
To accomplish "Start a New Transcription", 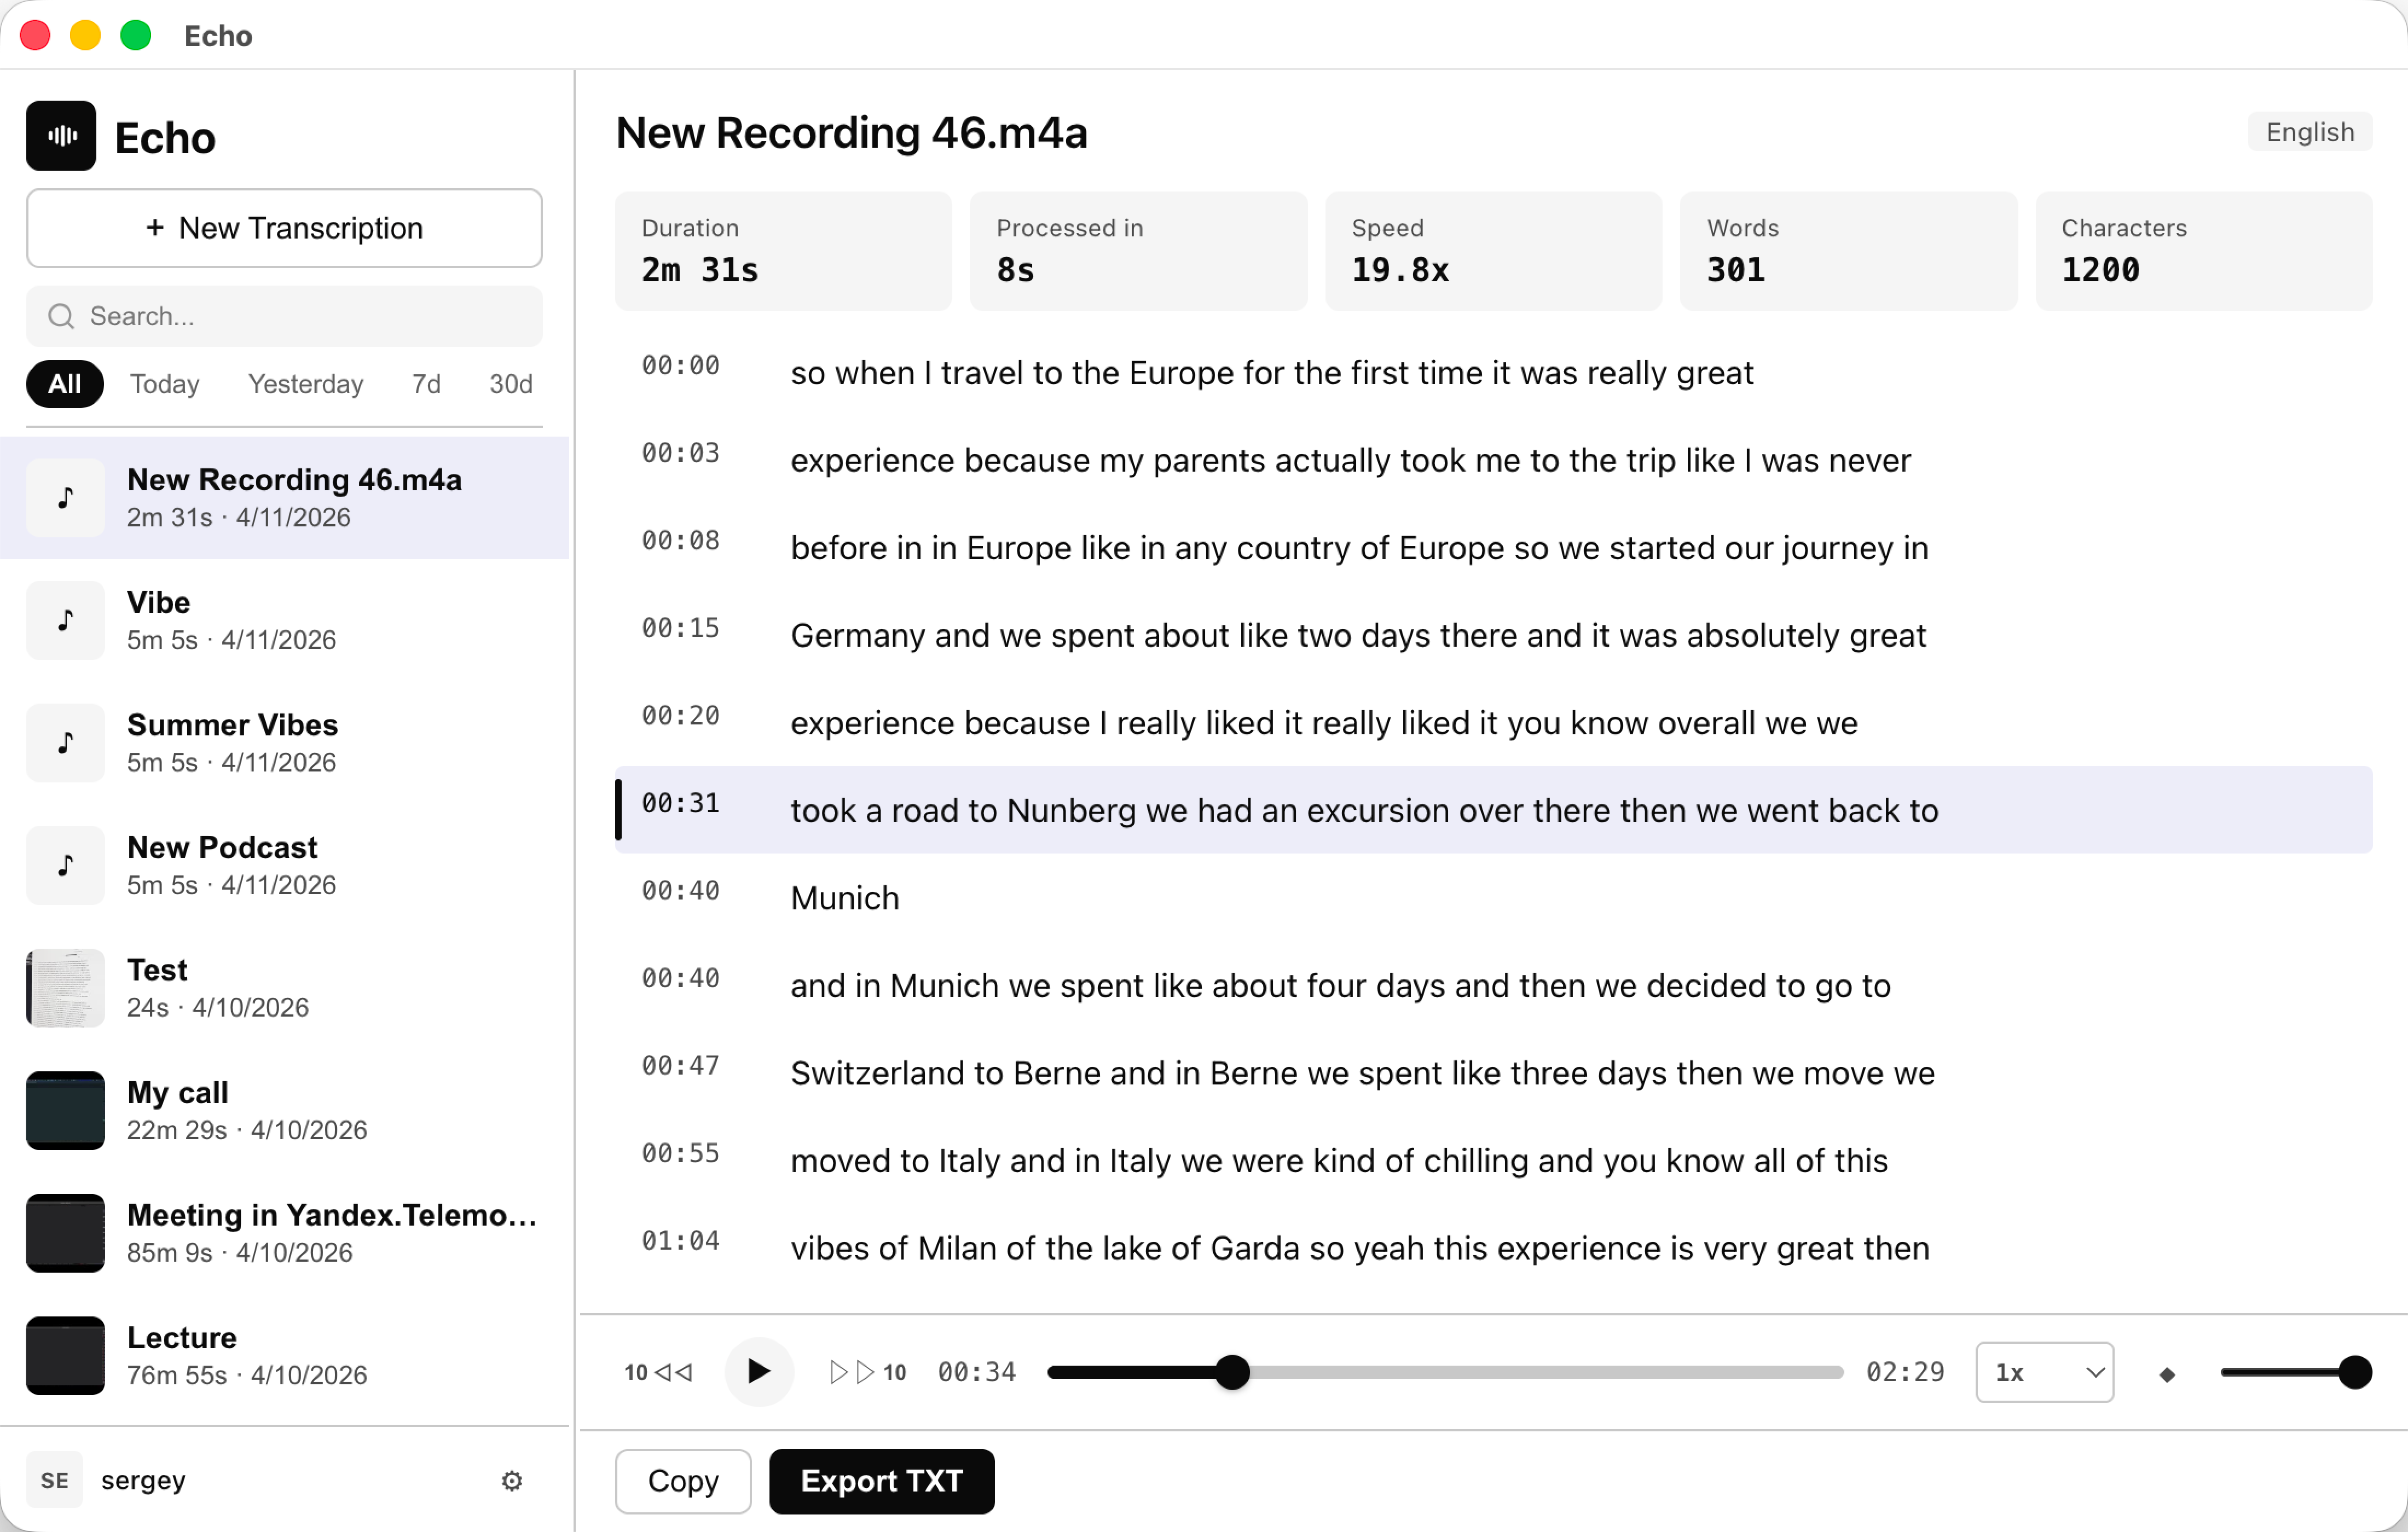I will (x=283, y=228).
